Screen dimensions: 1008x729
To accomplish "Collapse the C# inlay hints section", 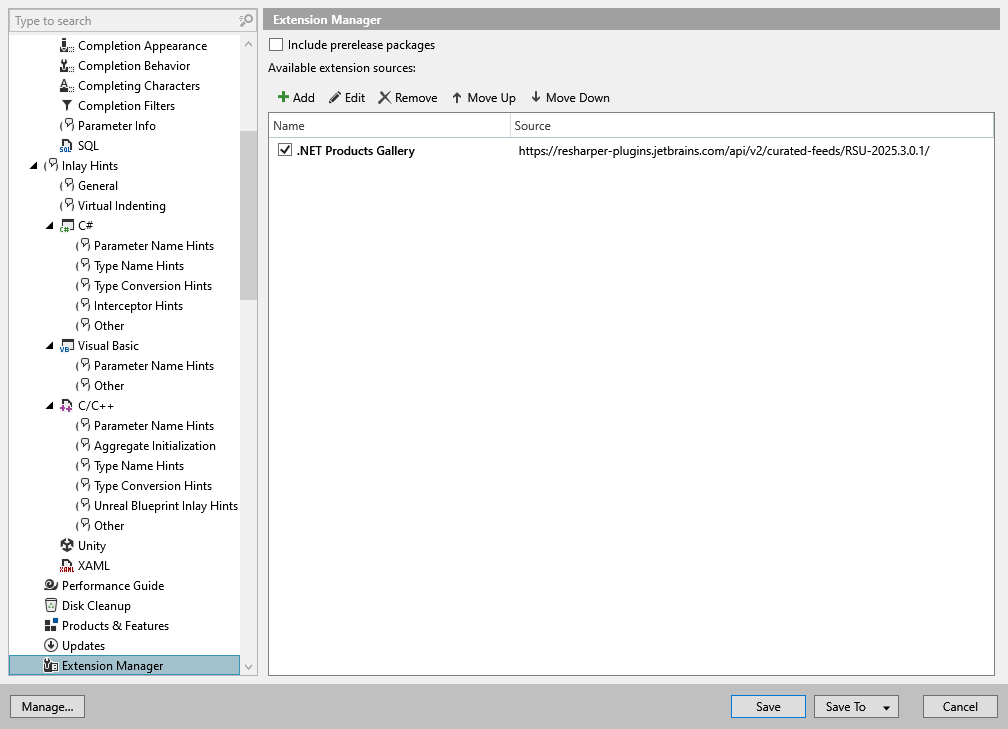I will [x=50, y=225].
